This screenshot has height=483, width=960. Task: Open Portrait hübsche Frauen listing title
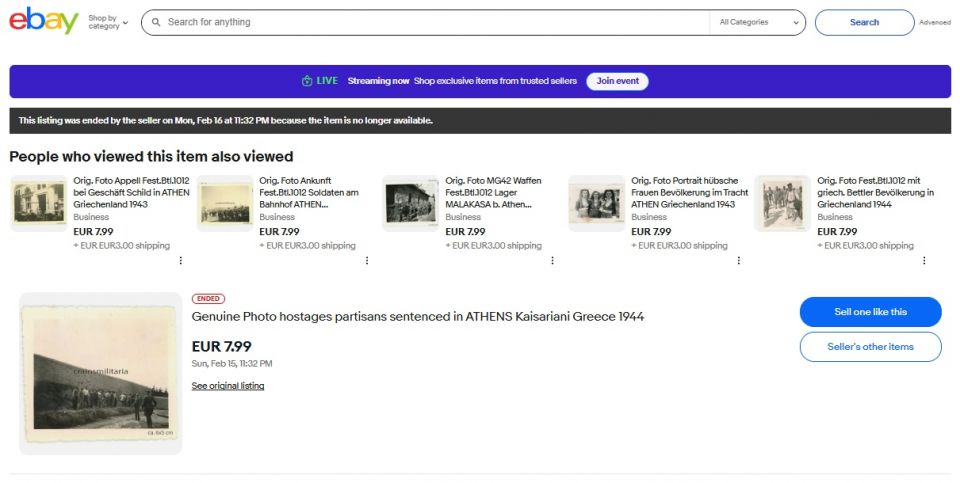coord(689,192)
